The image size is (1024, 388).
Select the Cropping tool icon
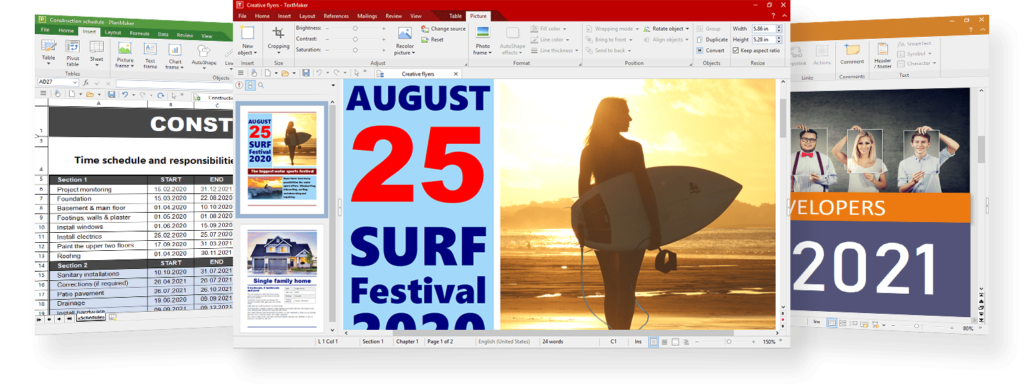tap(278, 33)
